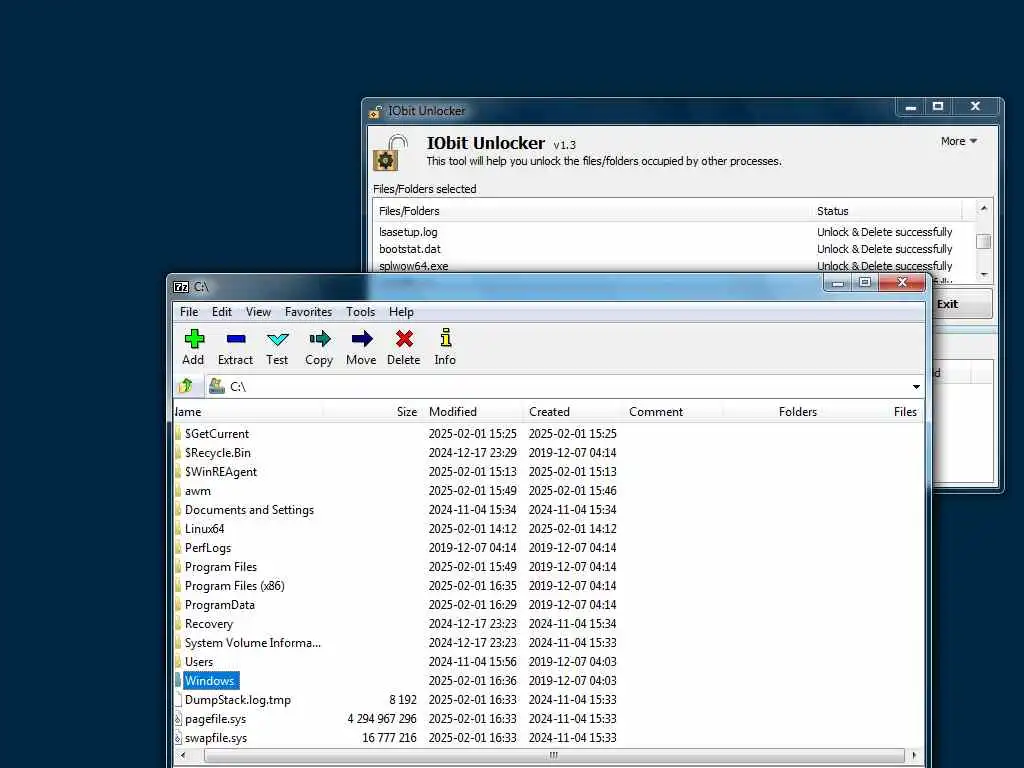Open the Tools menu

(x=360, y=312)
